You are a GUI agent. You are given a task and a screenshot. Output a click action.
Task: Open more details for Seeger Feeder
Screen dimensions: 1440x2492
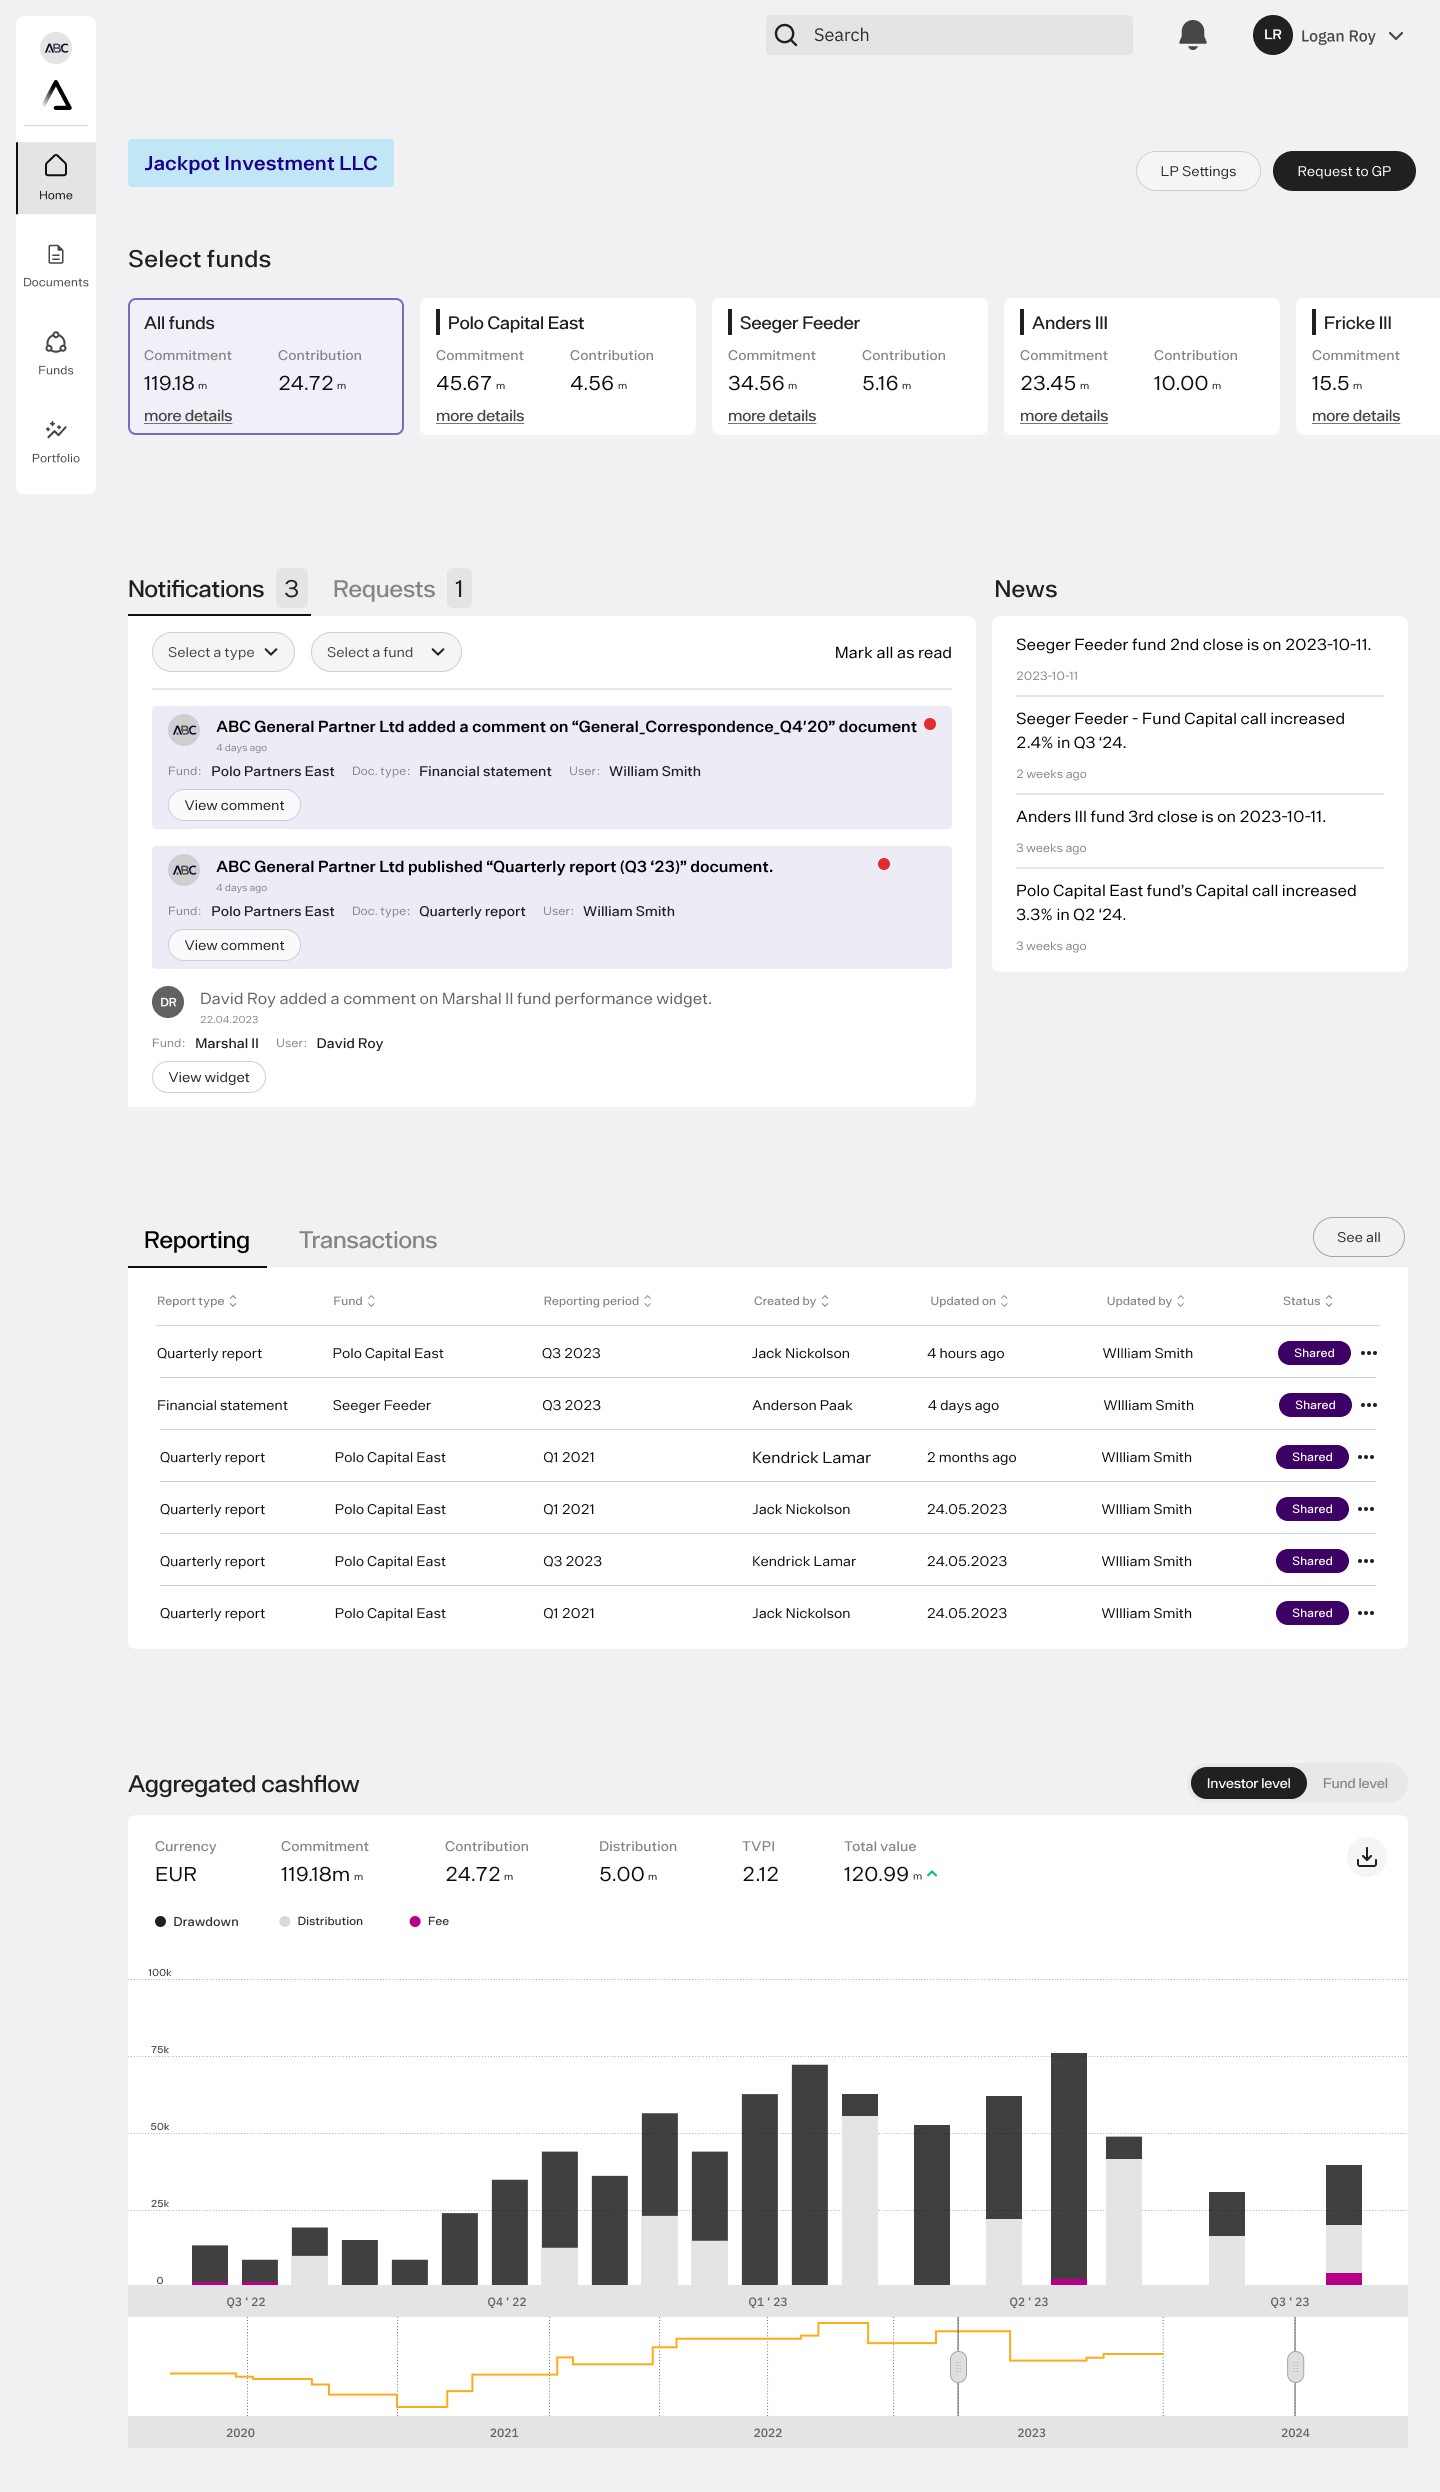tap(772, 416)
